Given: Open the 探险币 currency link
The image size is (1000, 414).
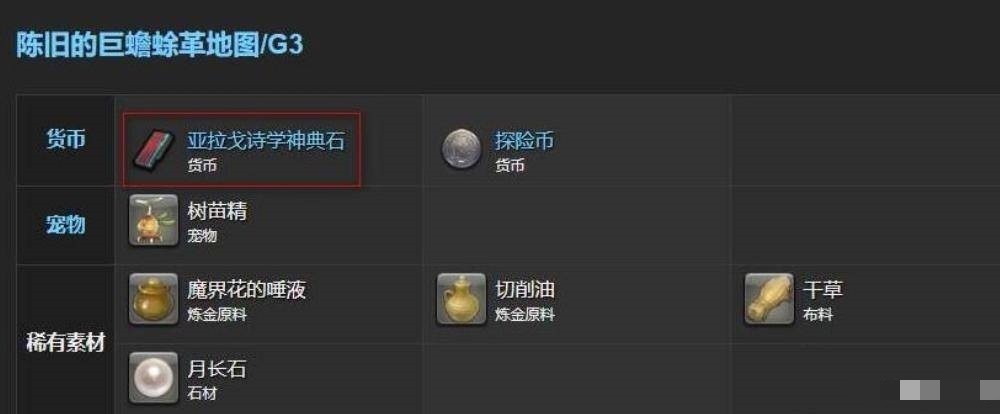Looking at the screenshot, I should click(525, 141).
